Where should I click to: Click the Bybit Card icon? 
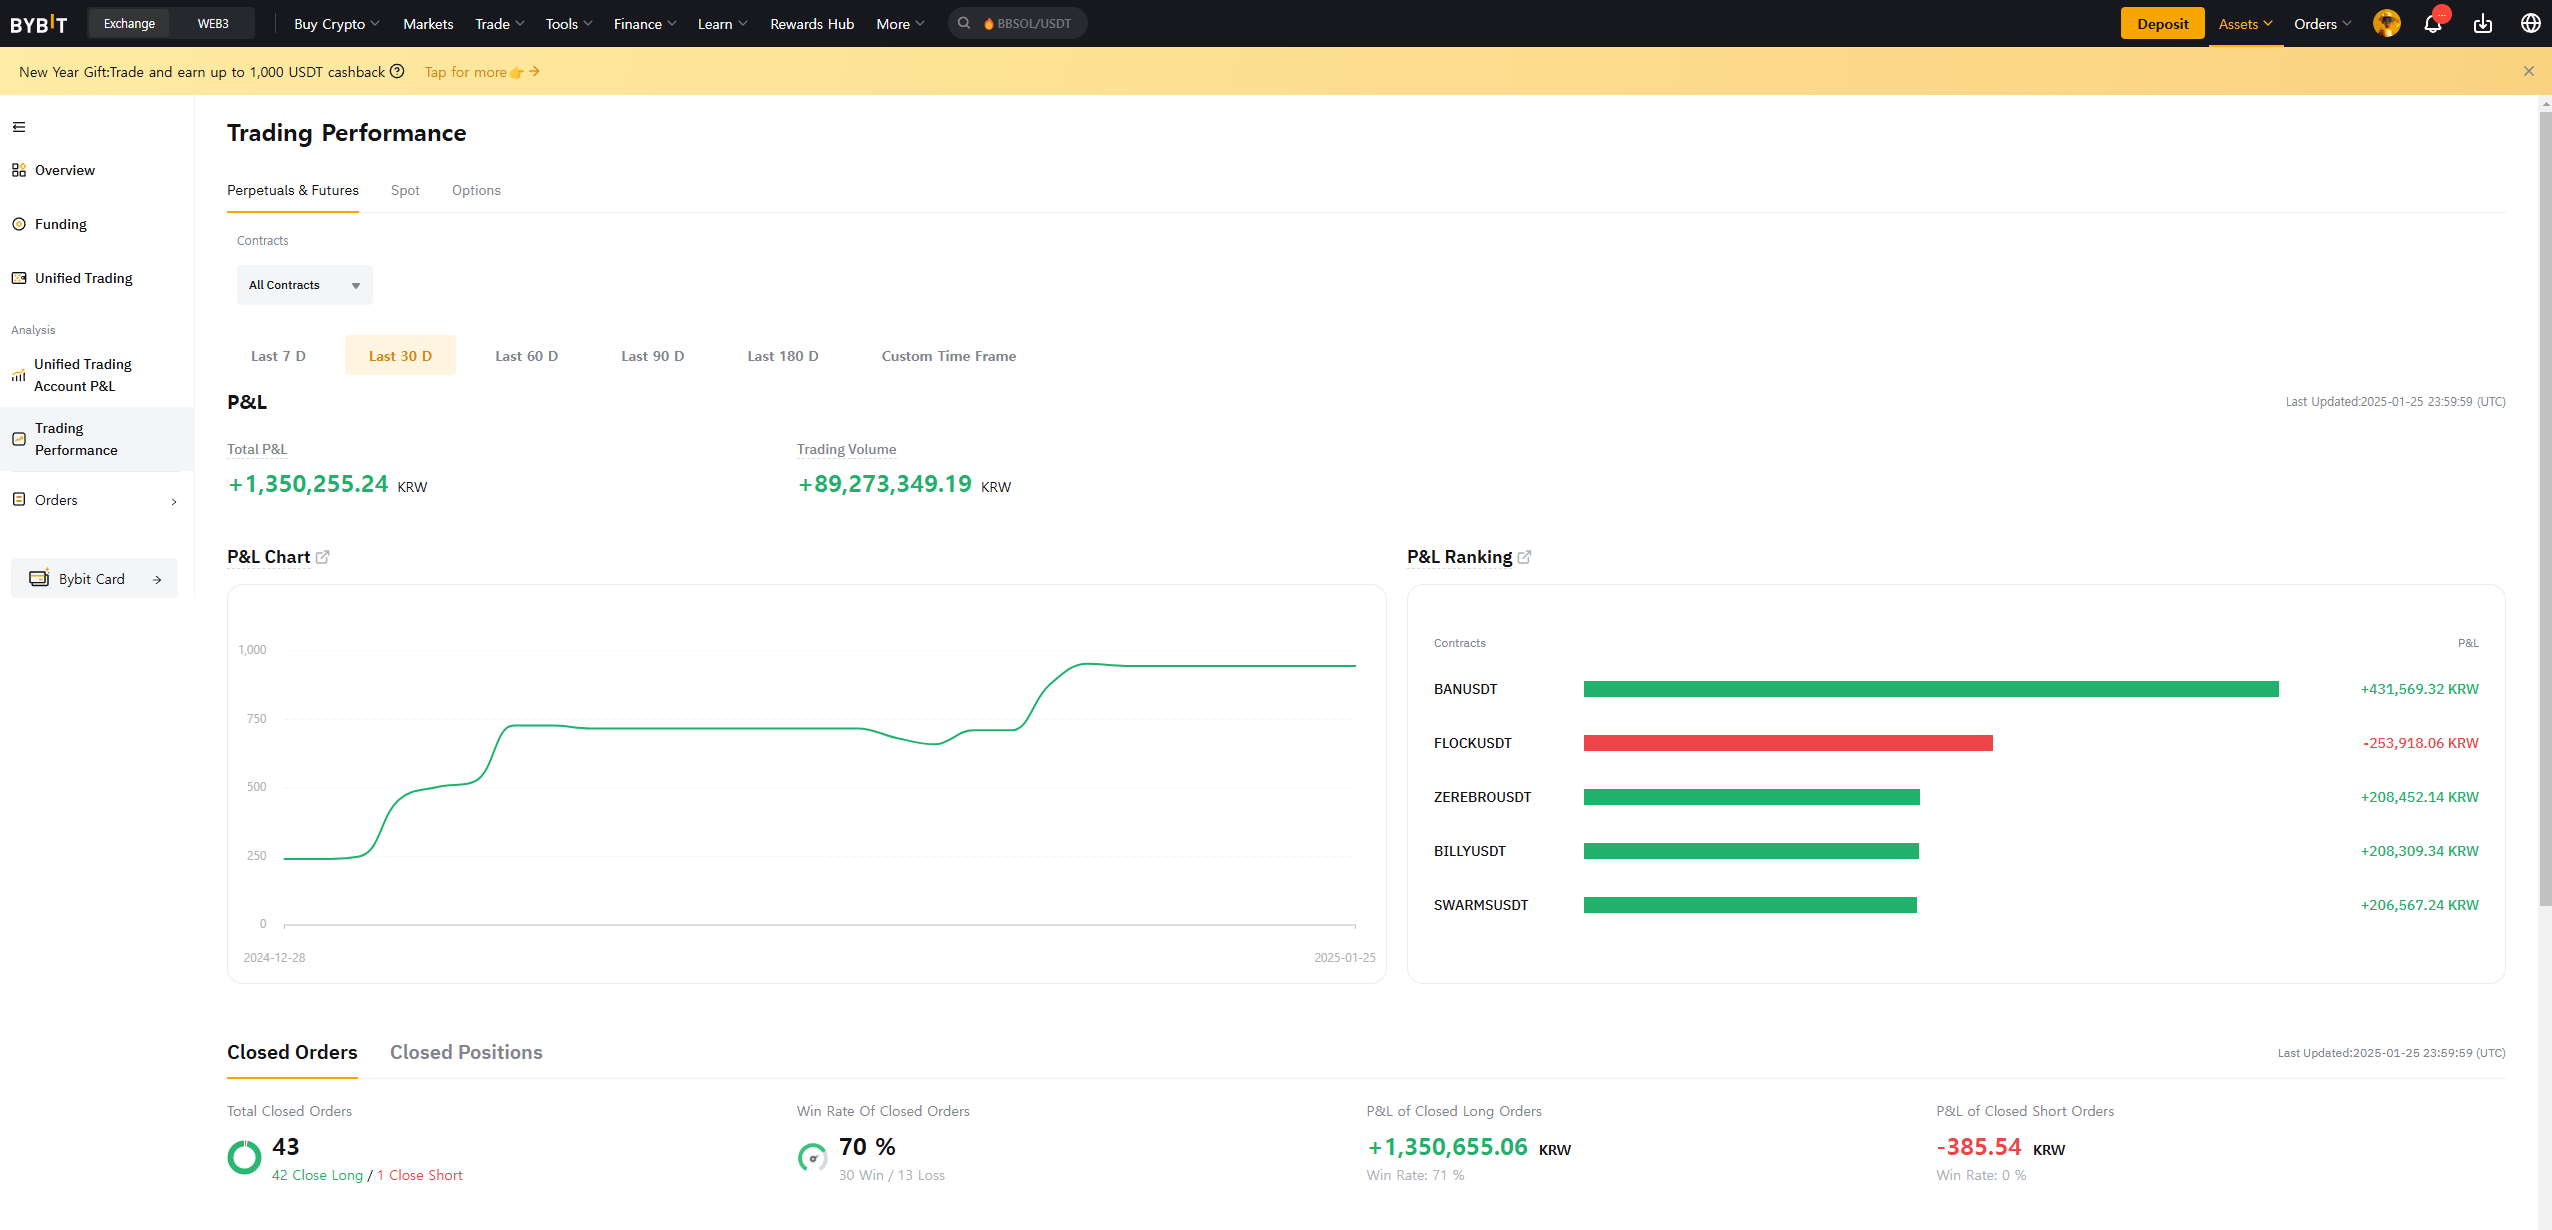coord(39,578)
